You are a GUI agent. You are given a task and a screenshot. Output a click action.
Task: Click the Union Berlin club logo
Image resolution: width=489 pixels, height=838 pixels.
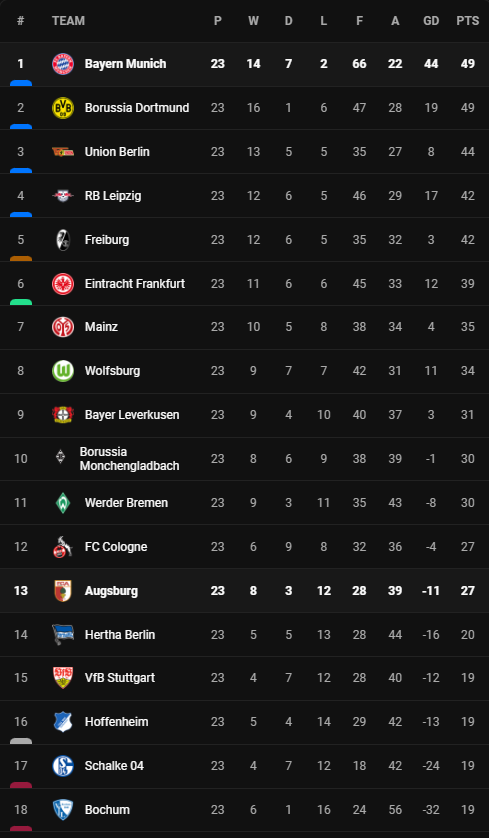63,152
